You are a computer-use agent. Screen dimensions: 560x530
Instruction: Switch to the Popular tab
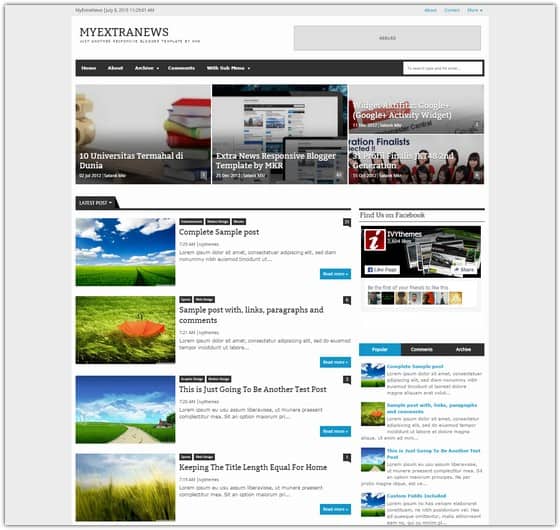tap(380, 349)
